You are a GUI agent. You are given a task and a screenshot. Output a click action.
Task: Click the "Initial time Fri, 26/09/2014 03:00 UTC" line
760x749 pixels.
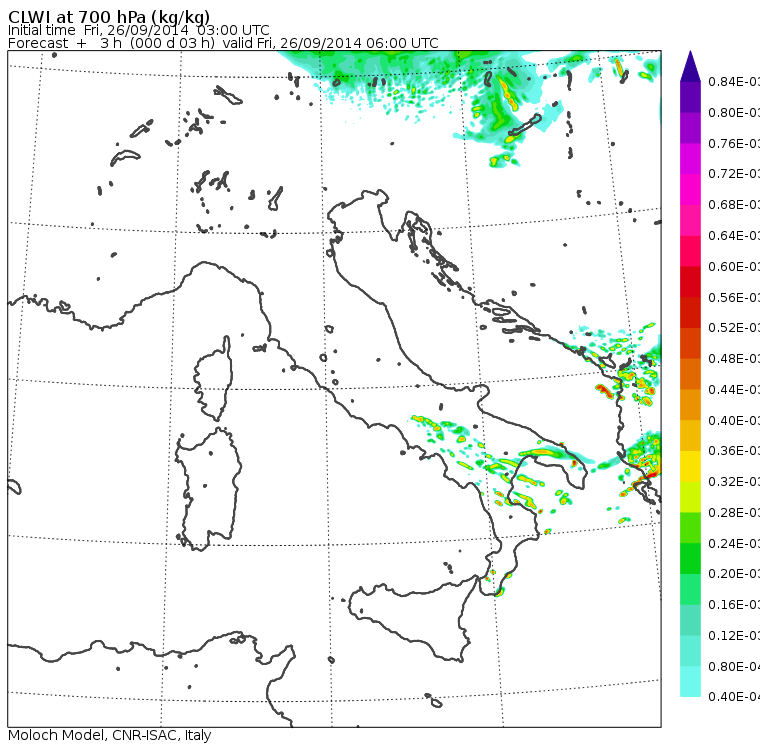coord(139,30)
